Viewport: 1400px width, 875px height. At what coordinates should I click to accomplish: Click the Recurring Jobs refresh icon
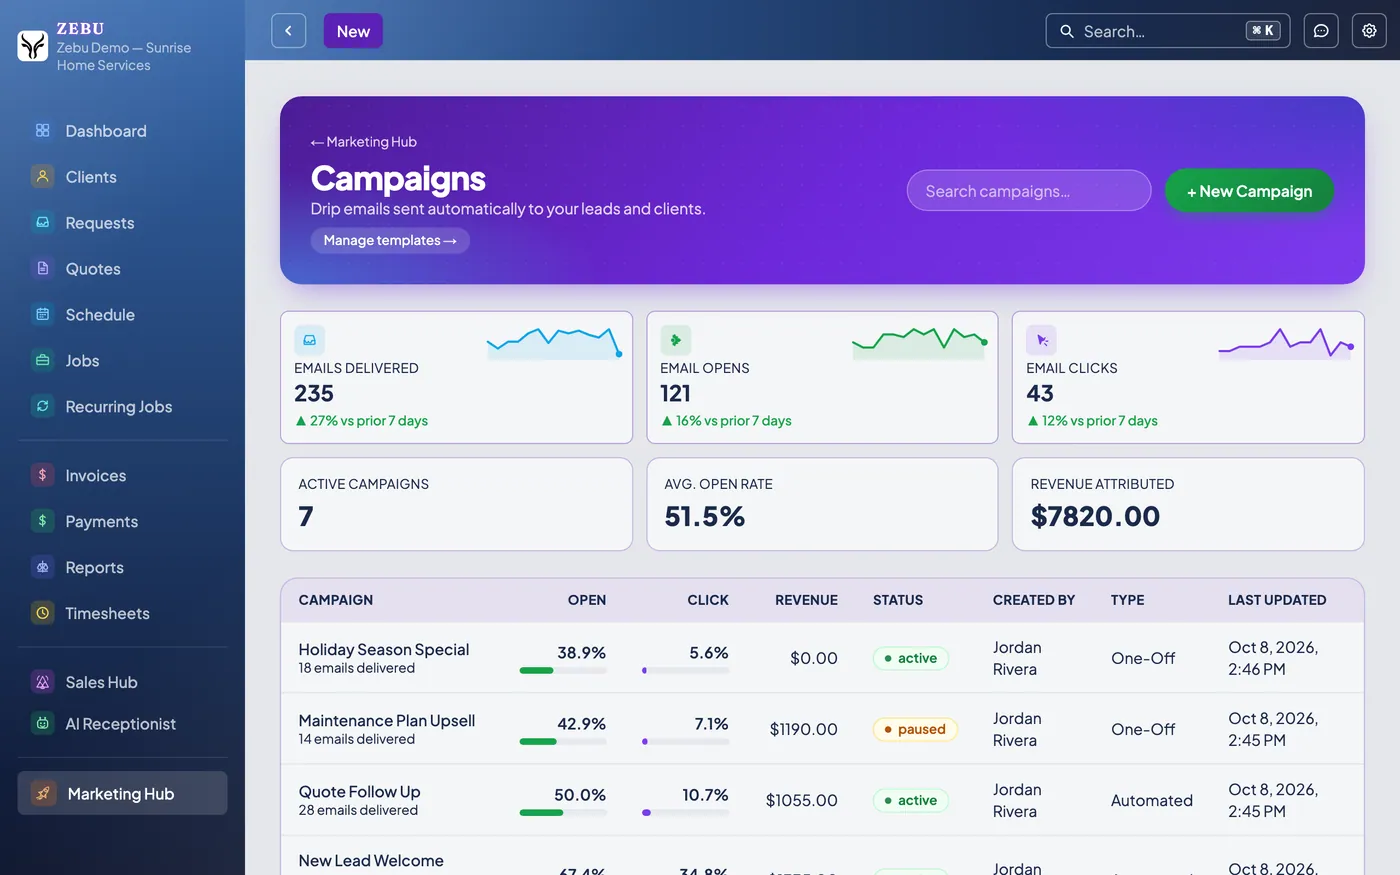42,407
